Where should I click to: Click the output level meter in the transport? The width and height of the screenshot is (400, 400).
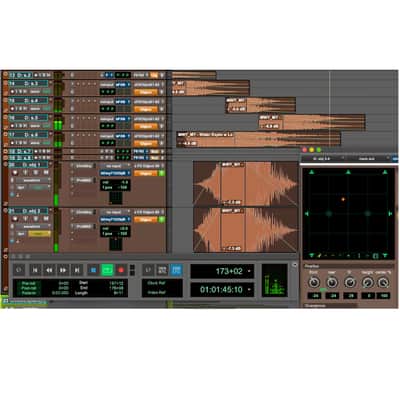275,280
